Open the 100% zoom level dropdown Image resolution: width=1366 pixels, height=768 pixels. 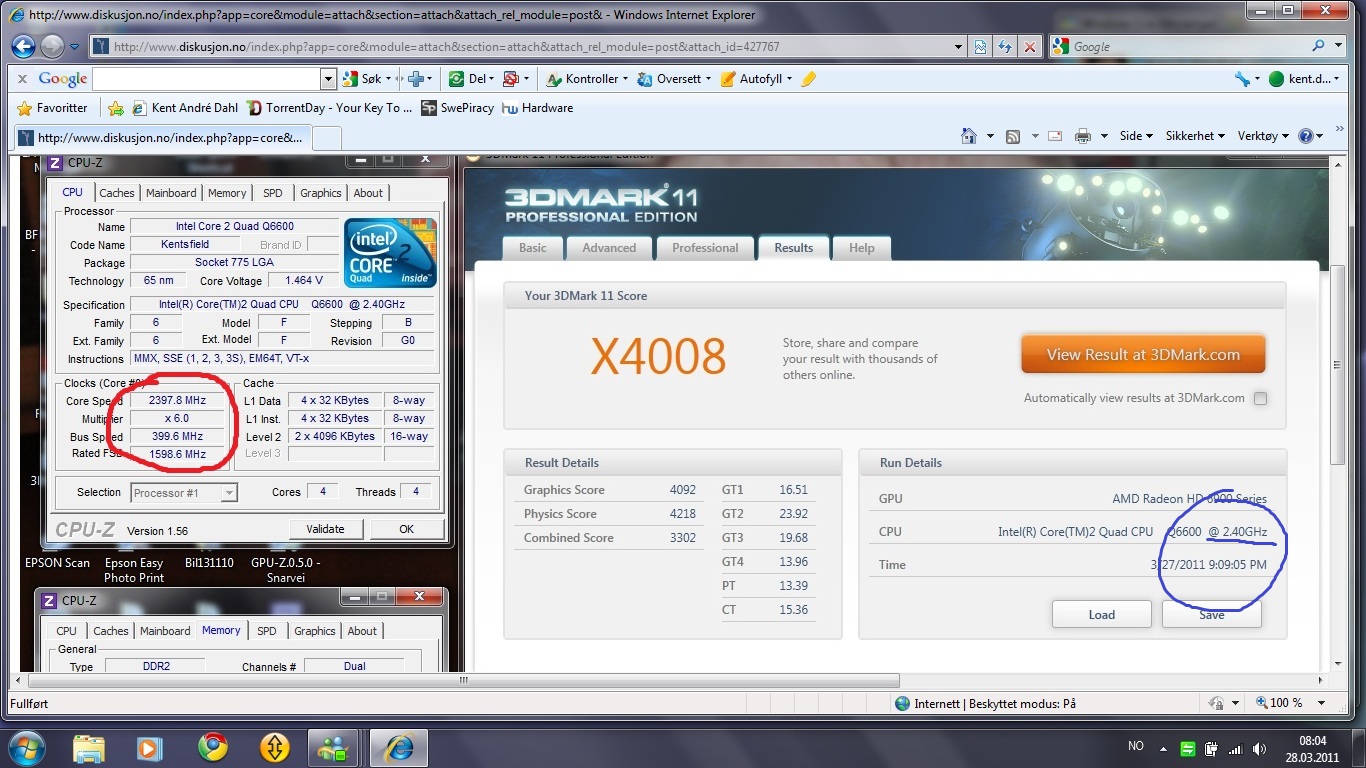click(1322, 703)
